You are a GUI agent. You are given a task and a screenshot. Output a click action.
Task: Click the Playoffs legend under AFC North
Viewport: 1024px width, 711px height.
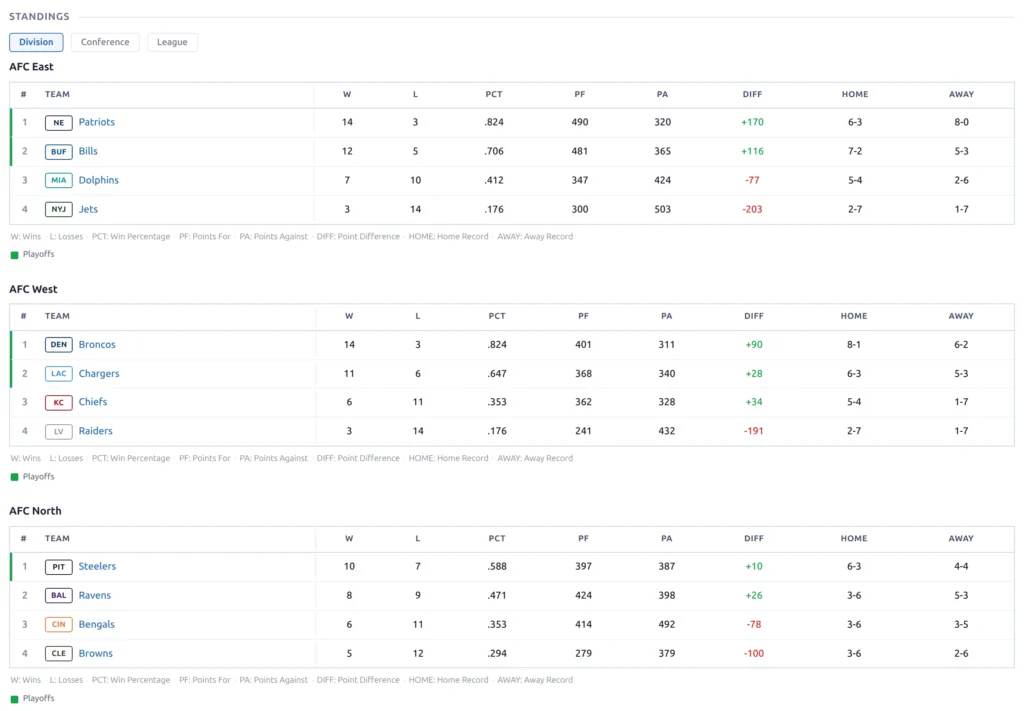point(33,699)
